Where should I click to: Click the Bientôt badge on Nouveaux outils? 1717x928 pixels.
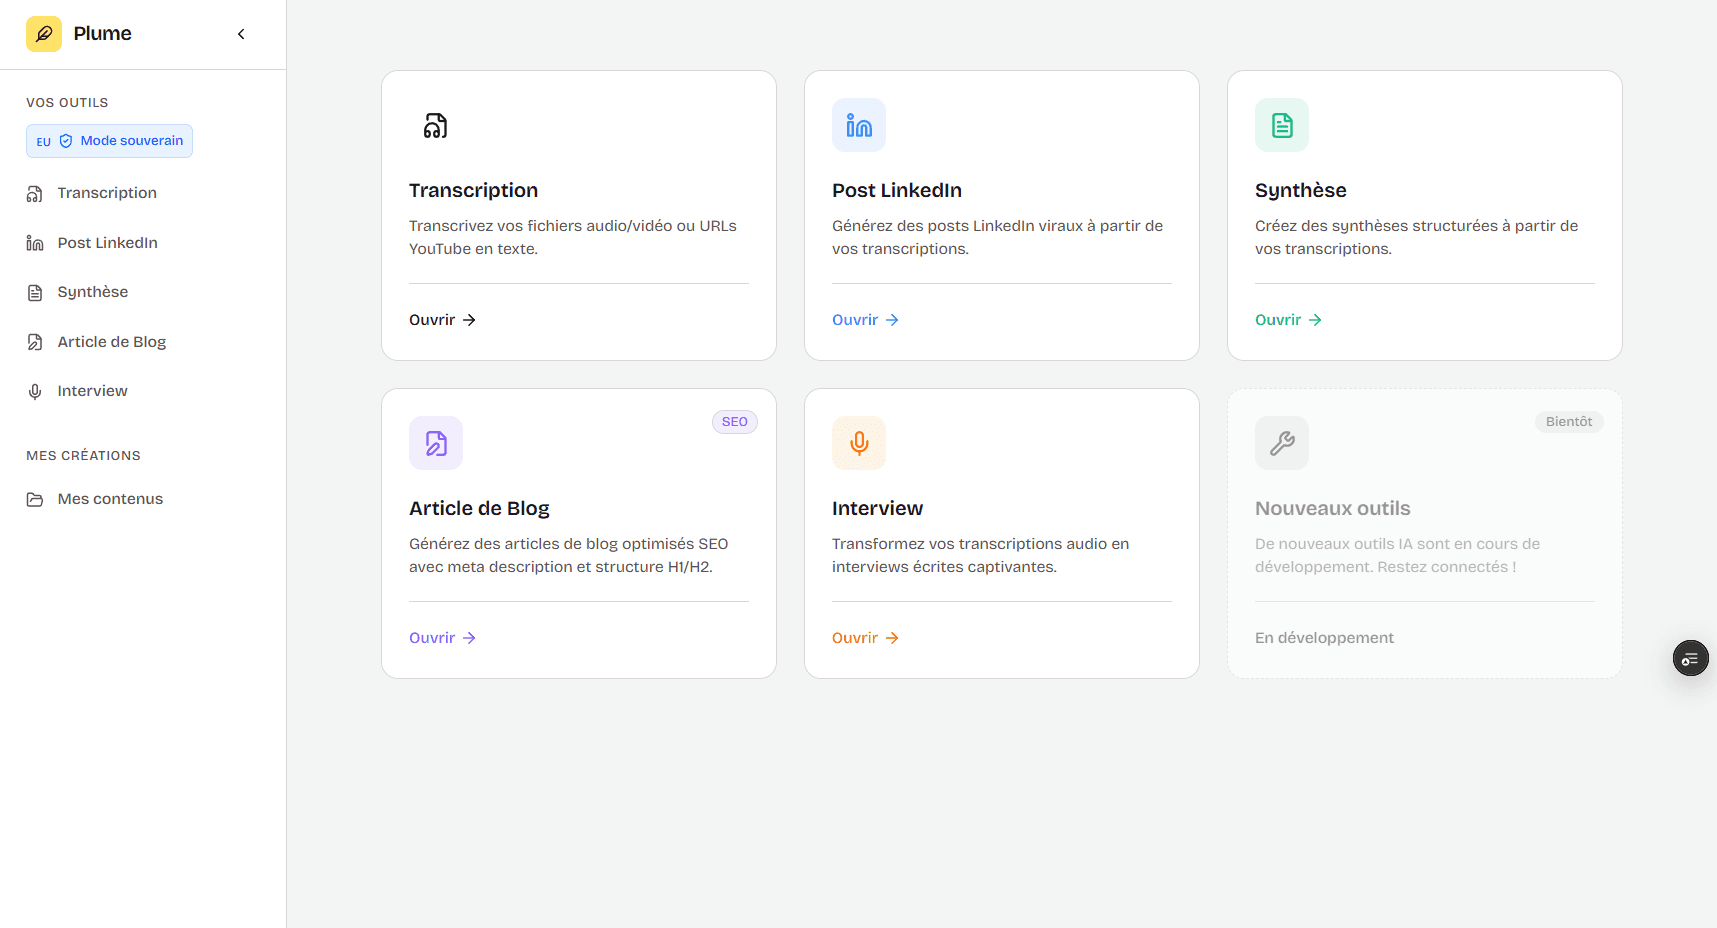(x=1568, y=421)
